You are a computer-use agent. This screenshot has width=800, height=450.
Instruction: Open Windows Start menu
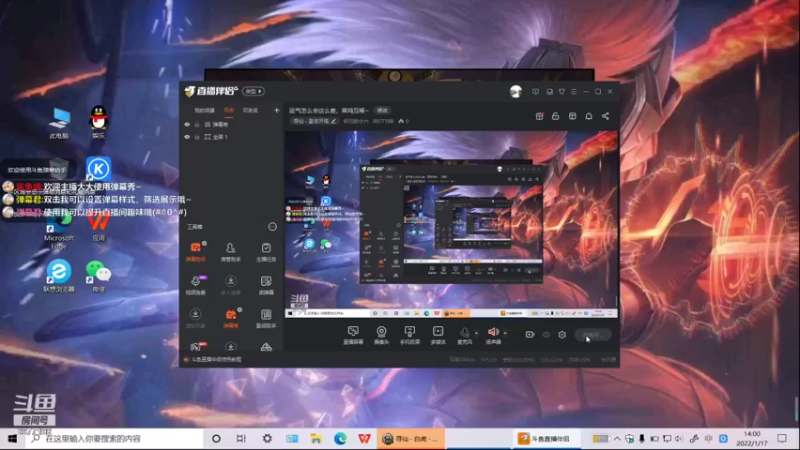click(x=12, y=438)
